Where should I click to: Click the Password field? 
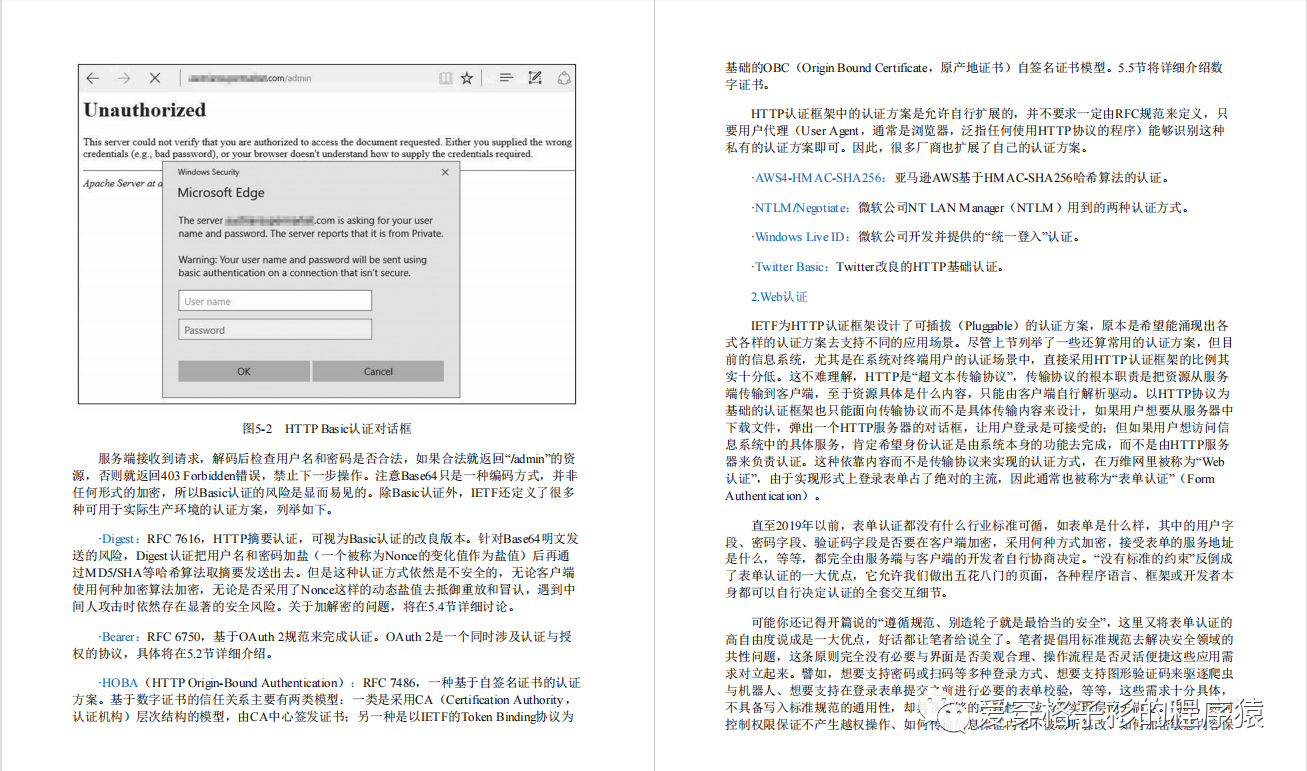coord(275,330)
